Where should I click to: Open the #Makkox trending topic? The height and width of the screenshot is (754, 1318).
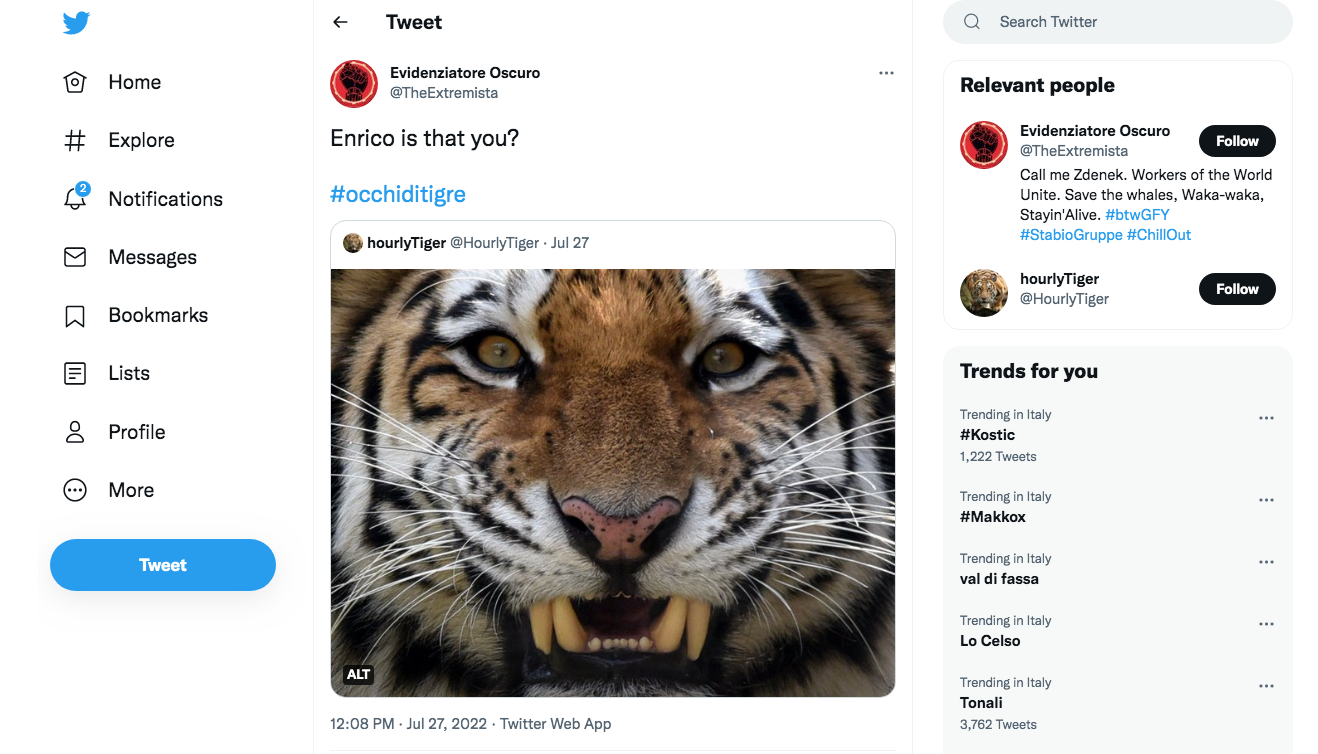pos(993,517)
